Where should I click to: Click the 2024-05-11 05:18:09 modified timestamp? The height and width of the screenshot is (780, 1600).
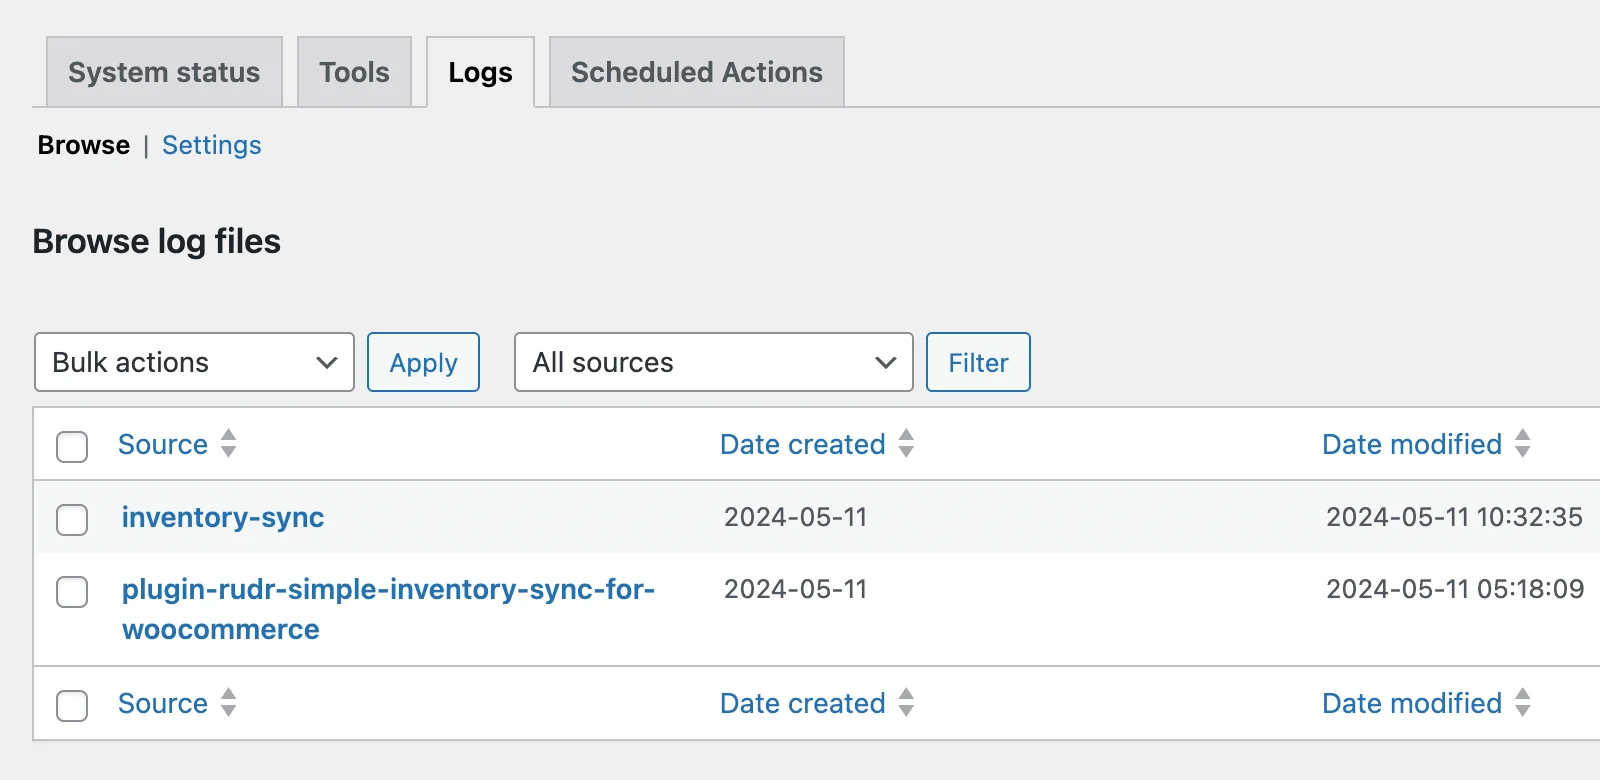[1455, 589]
